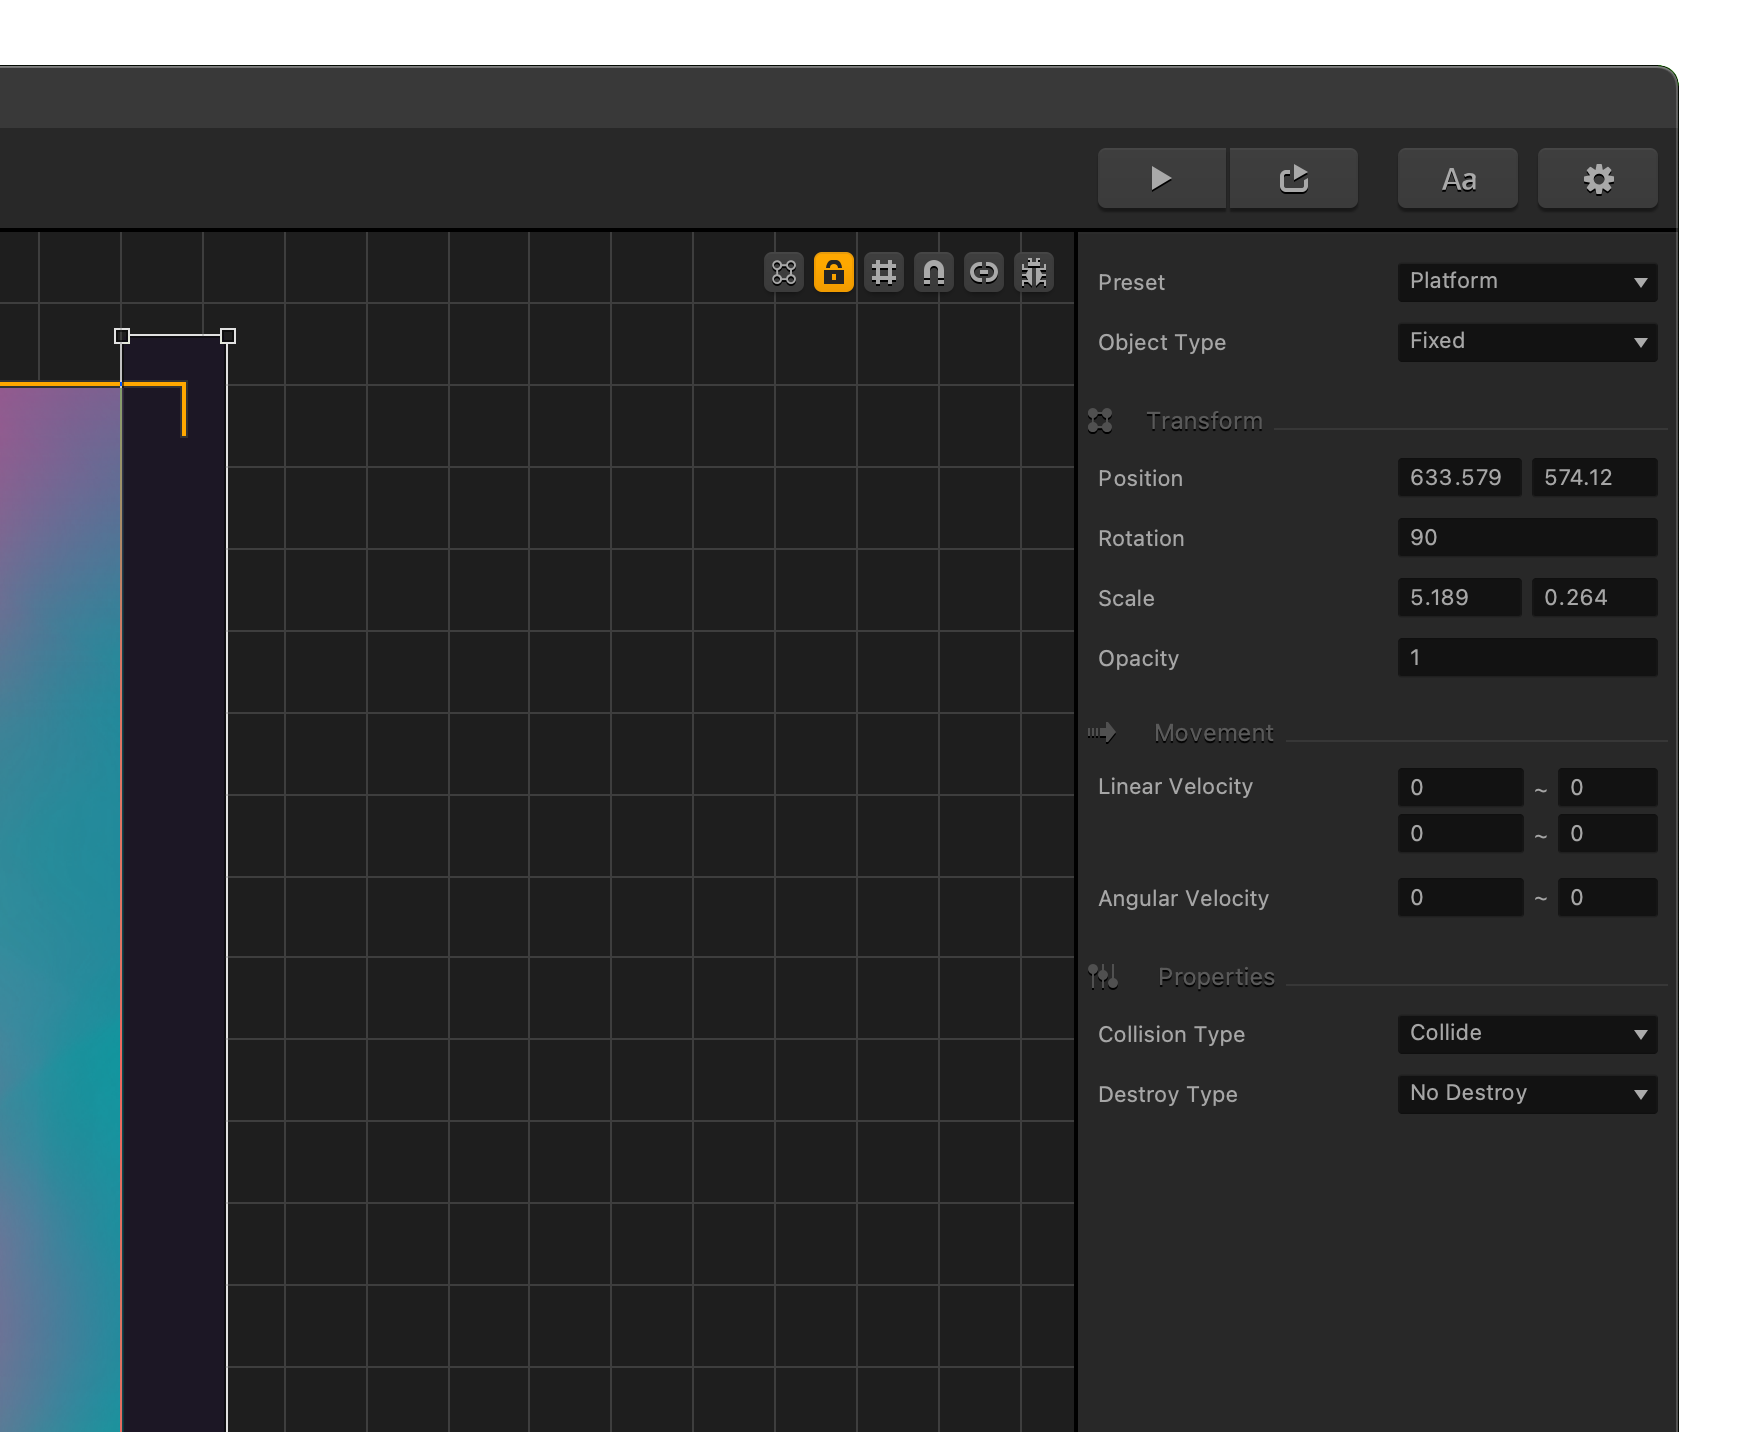Collapse the Transform section header
Viewport: 1752px width, 1432px height.
tap(1204, 421)
